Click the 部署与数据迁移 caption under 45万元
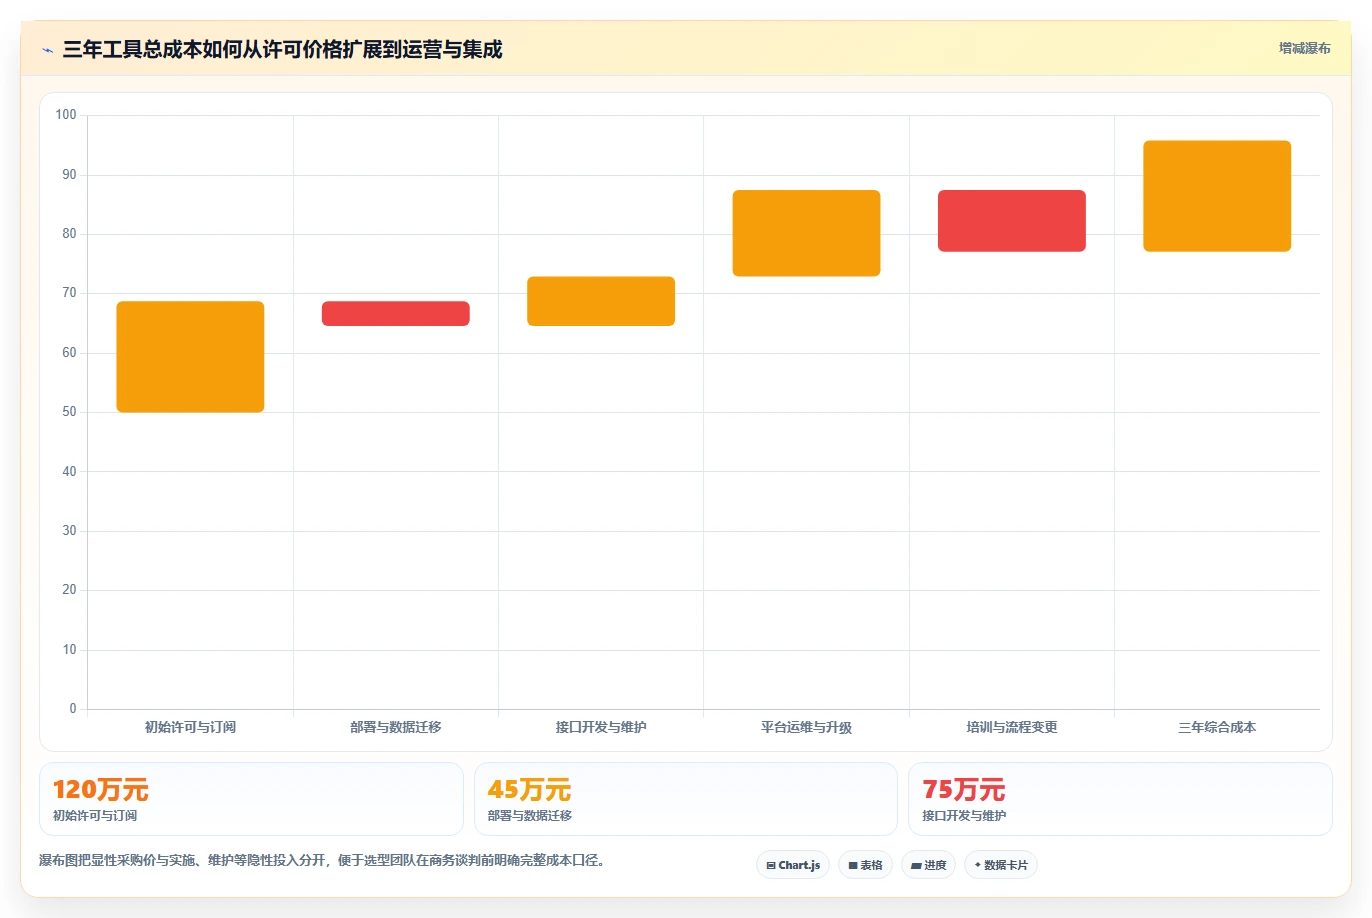The image size is (1372, 918). click(x=530, y=816)
